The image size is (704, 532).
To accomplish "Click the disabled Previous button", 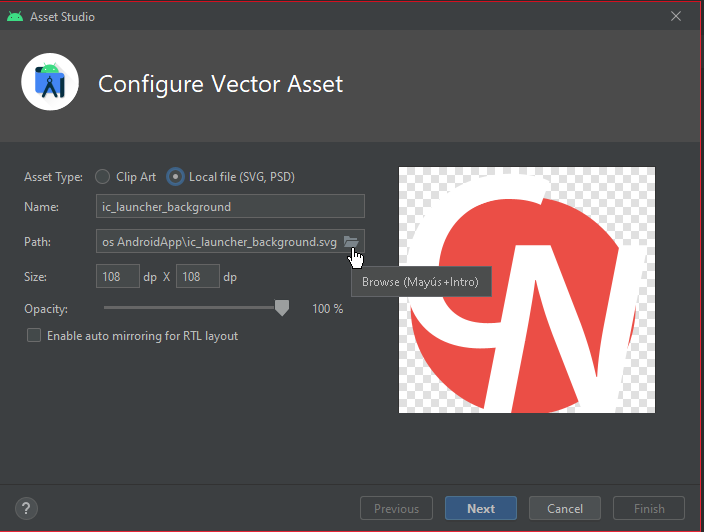I will click(396, 508).
